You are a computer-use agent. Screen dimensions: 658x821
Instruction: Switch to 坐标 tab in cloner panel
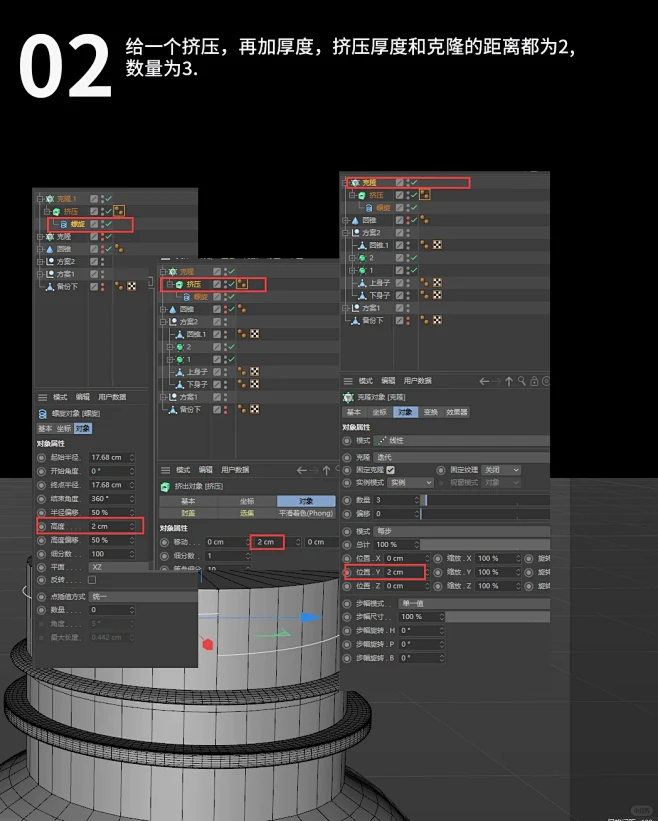380,413
